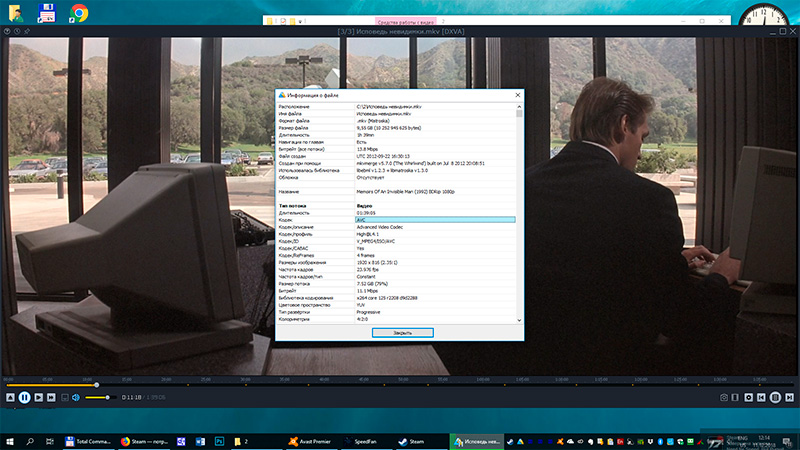800x450 pixels.
Task: Click the video seek bar timeline
Action: coord(400,385)
